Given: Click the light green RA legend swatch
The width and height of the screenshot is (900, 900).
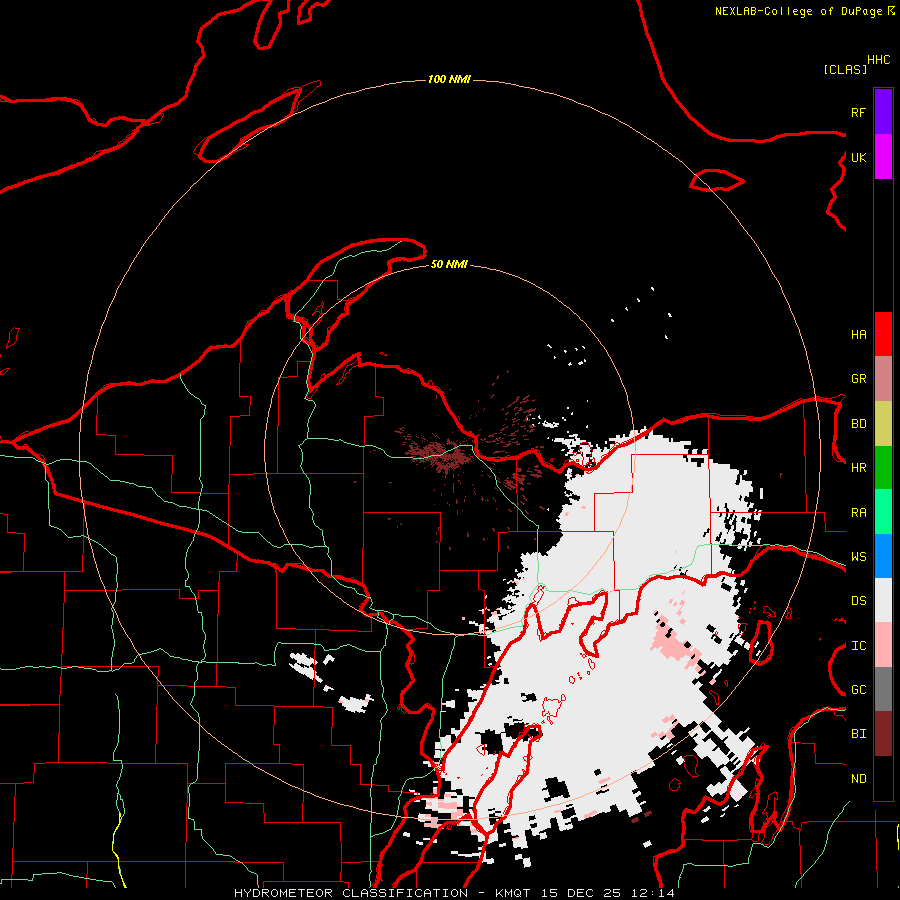Looking at the screenshot, I should tap(883, 512).
